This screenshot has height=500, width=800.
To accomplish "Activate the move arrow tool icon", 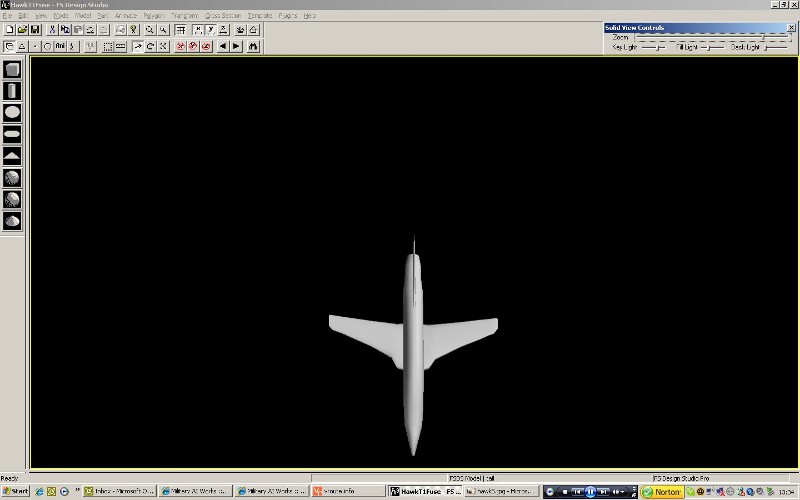I will (x=137, y=46).
